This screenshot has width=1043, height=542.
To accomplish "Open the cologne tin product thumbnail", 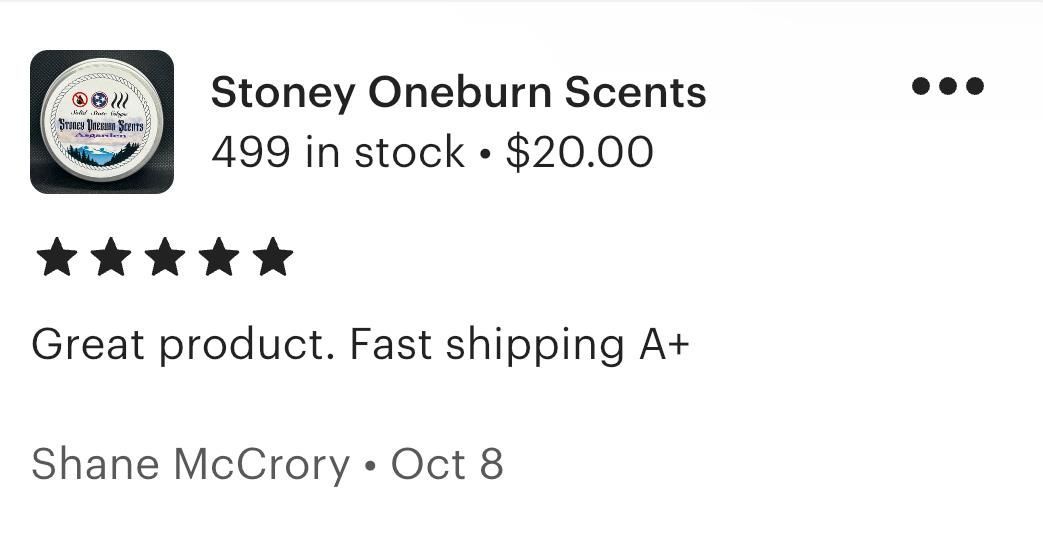I will 102,122.
